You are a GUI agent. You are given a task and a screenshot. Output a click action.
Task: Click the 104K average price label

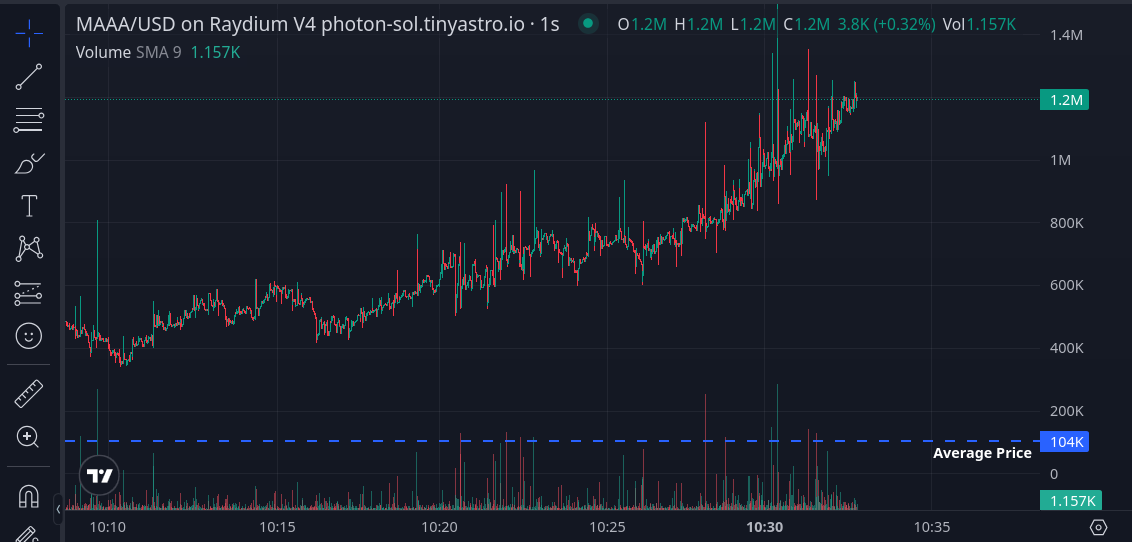[1064, 442]
